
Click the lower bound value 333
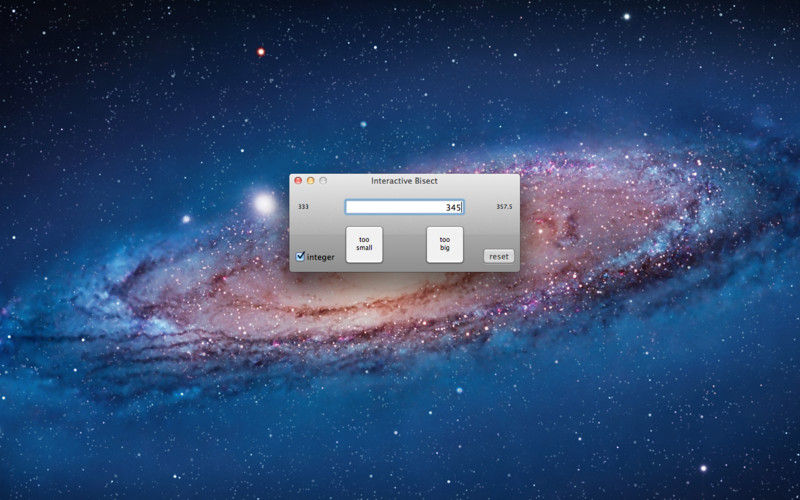point(303,207)
